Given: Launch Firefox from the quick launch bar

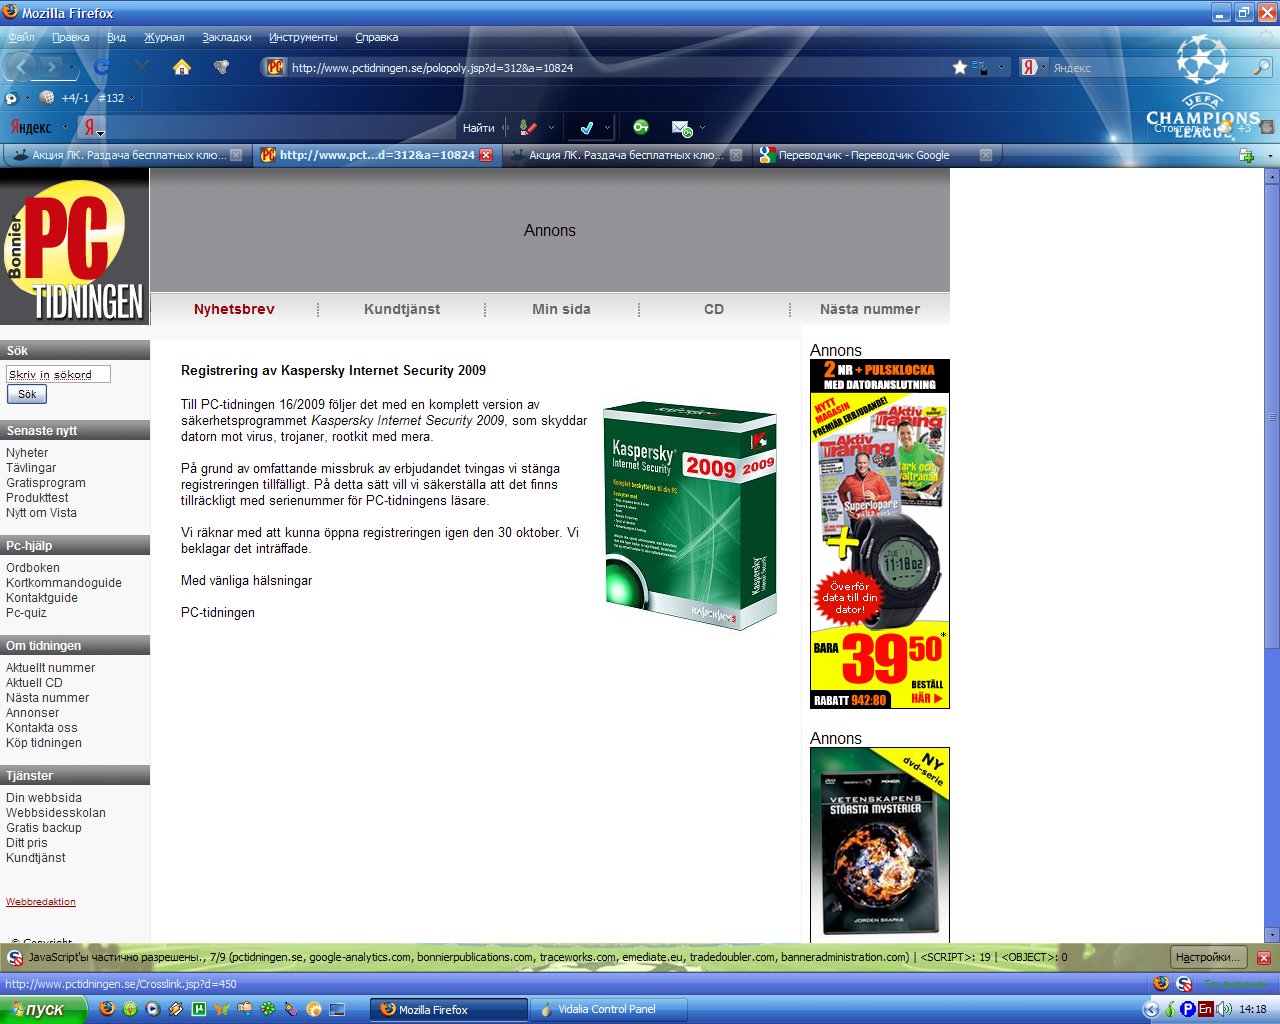Looking at the screenshot, I should [x=107, y=1009].
